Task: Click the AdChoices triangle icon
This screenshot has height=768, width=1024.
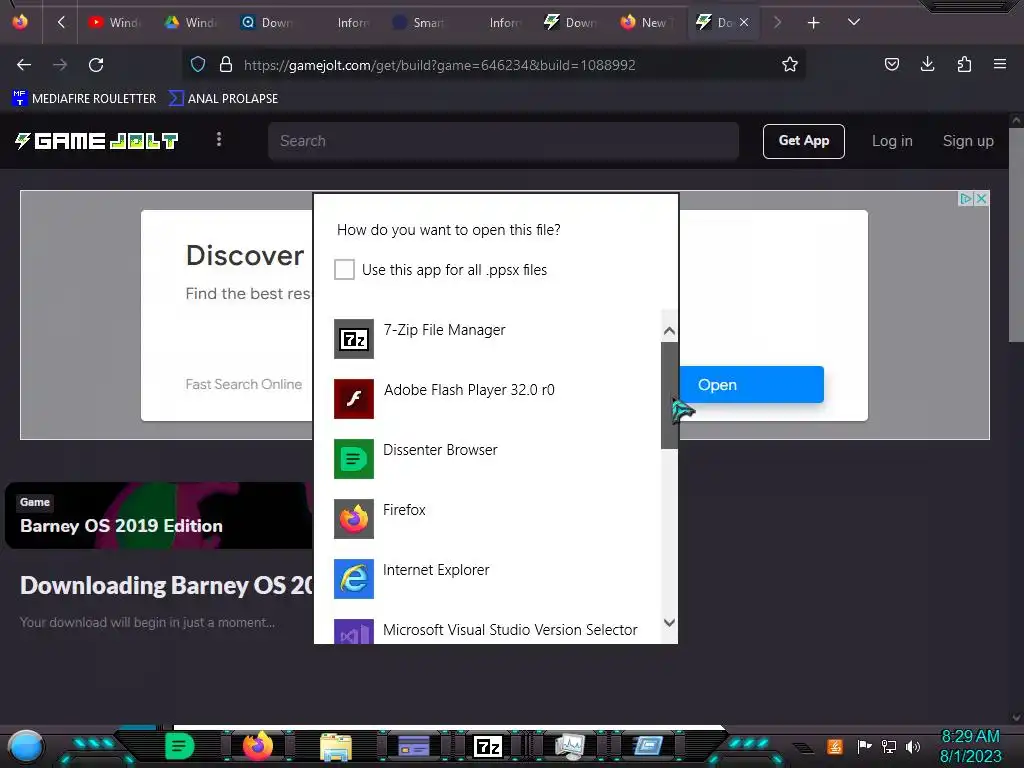Action: click(x=966, y=199)
